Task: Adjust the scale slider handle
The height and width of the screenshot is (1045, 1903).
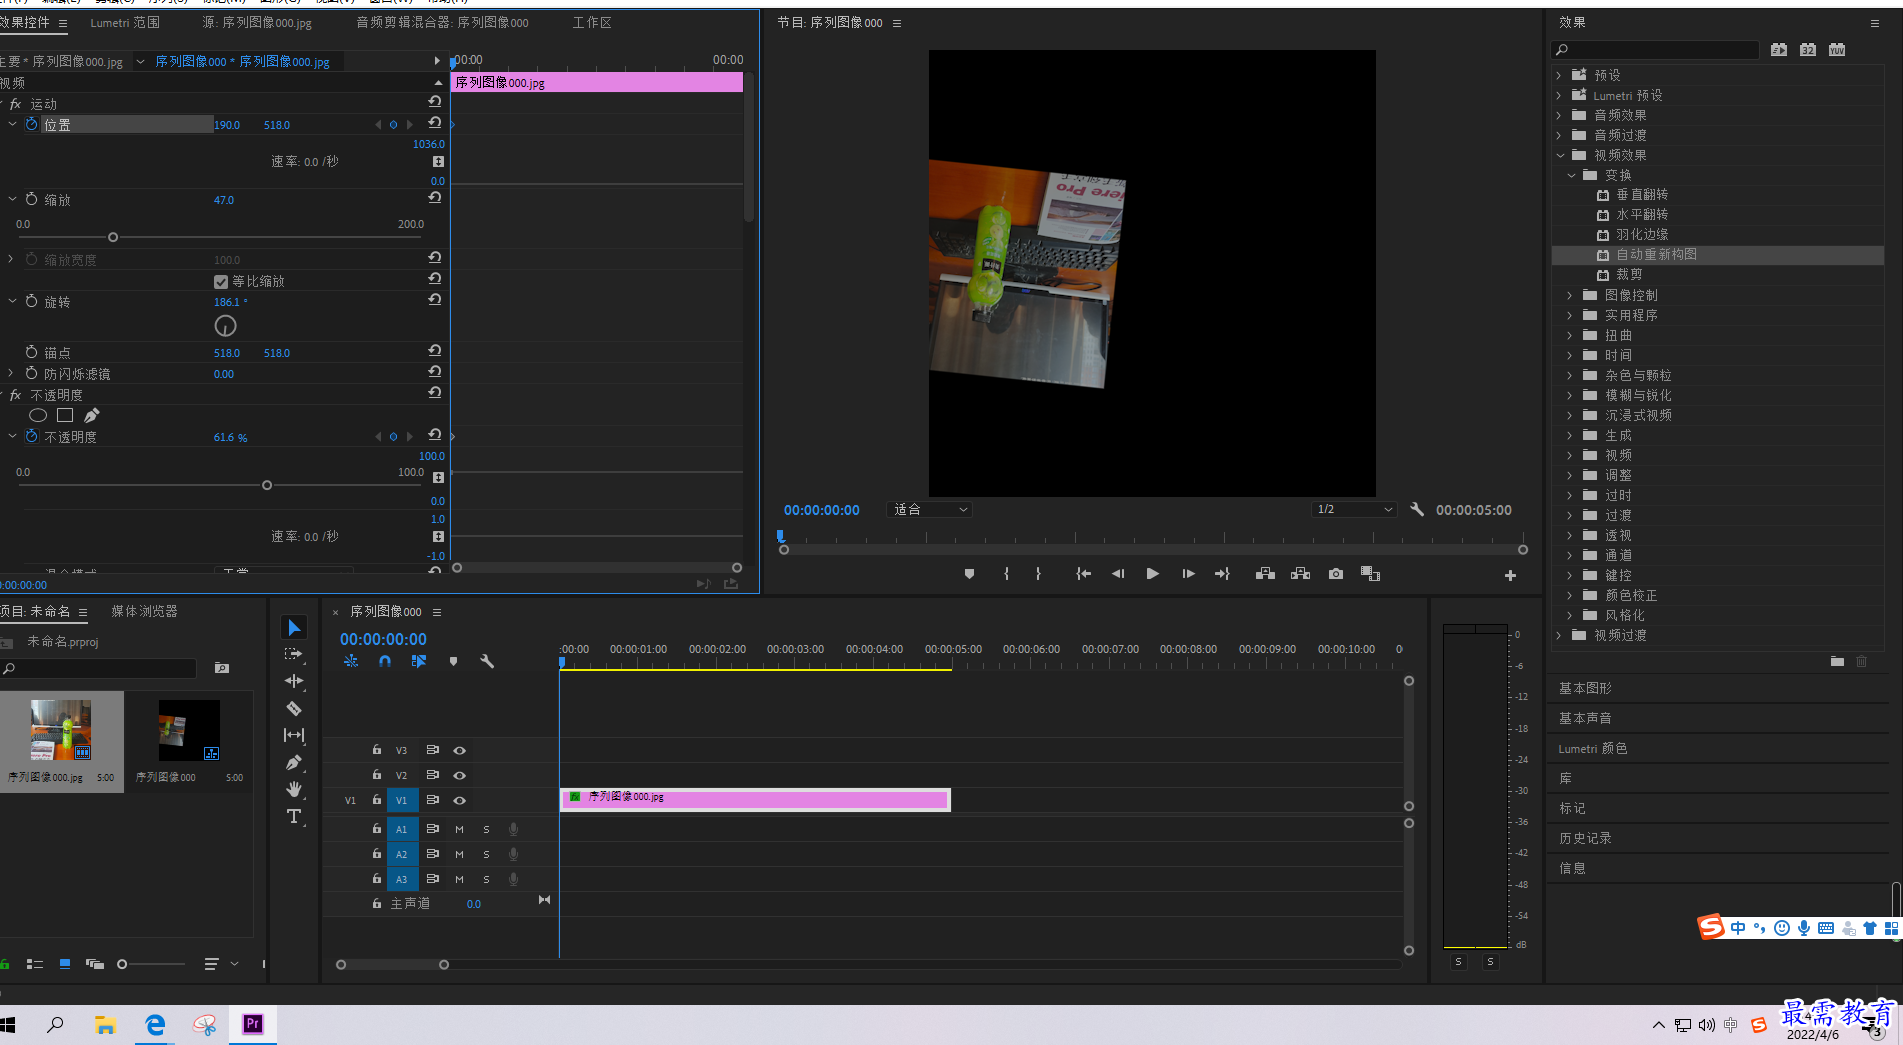Action: (113, 237)
